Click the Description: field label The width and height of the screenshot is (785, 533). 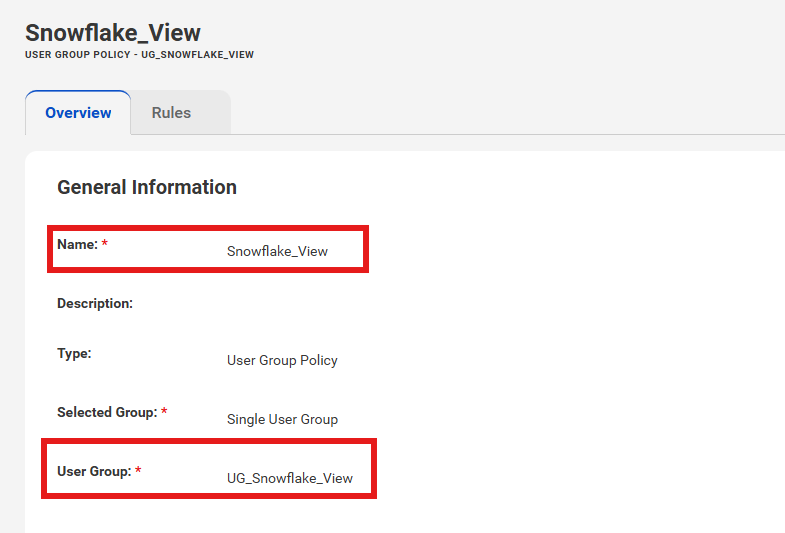95,303
